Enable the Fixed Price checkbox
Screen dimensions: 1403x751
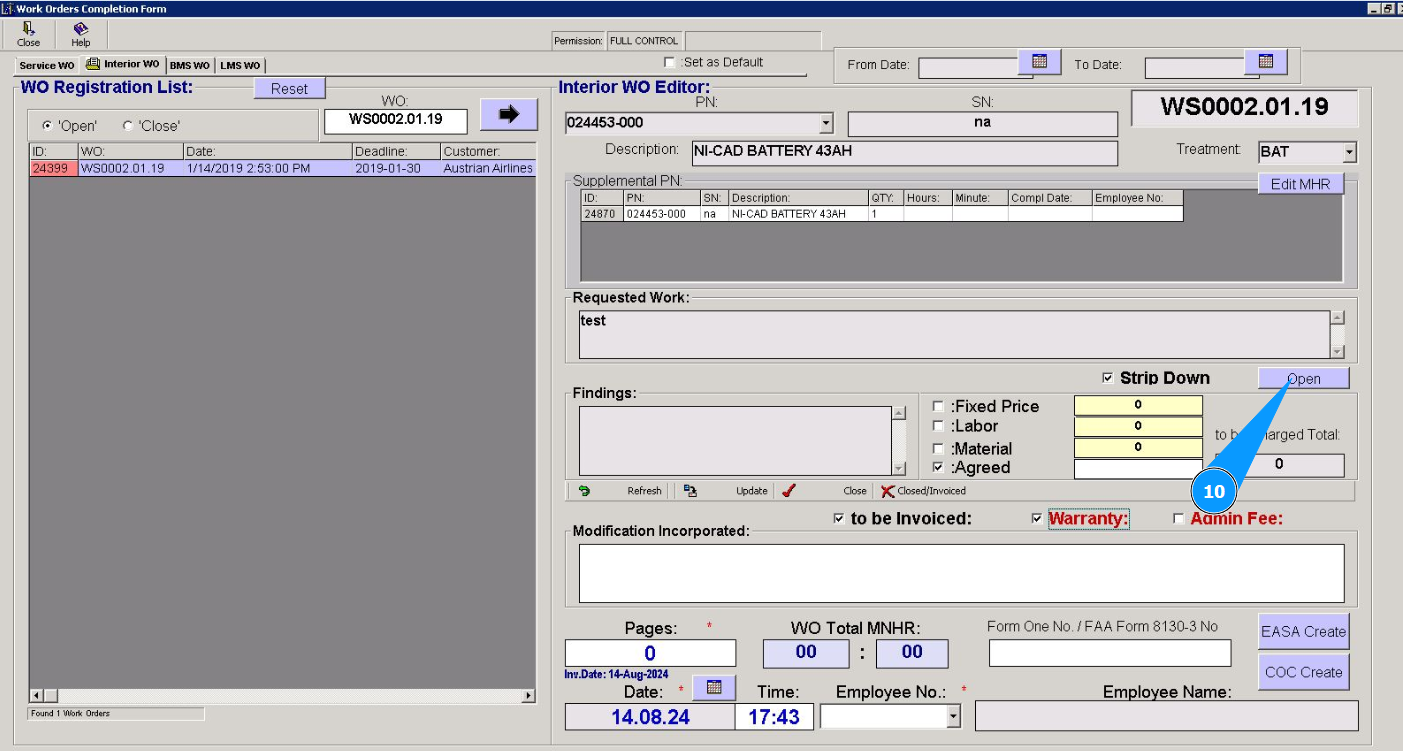pos(938,406)
